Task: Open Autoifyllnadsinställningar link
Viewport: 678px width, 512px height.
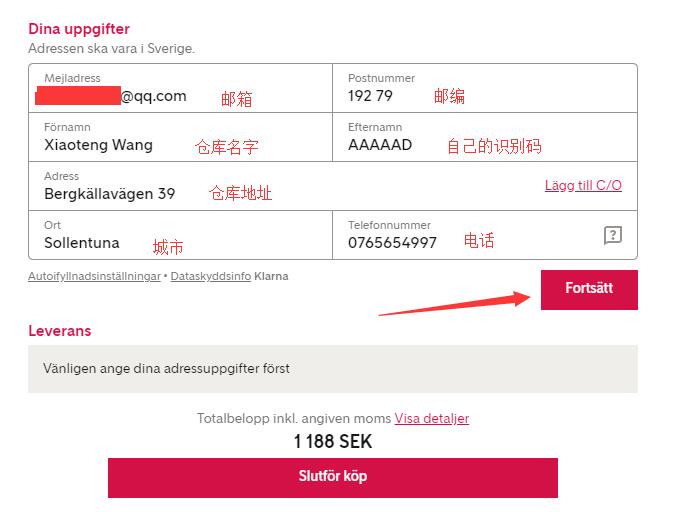Action: (x=94, y=276)
